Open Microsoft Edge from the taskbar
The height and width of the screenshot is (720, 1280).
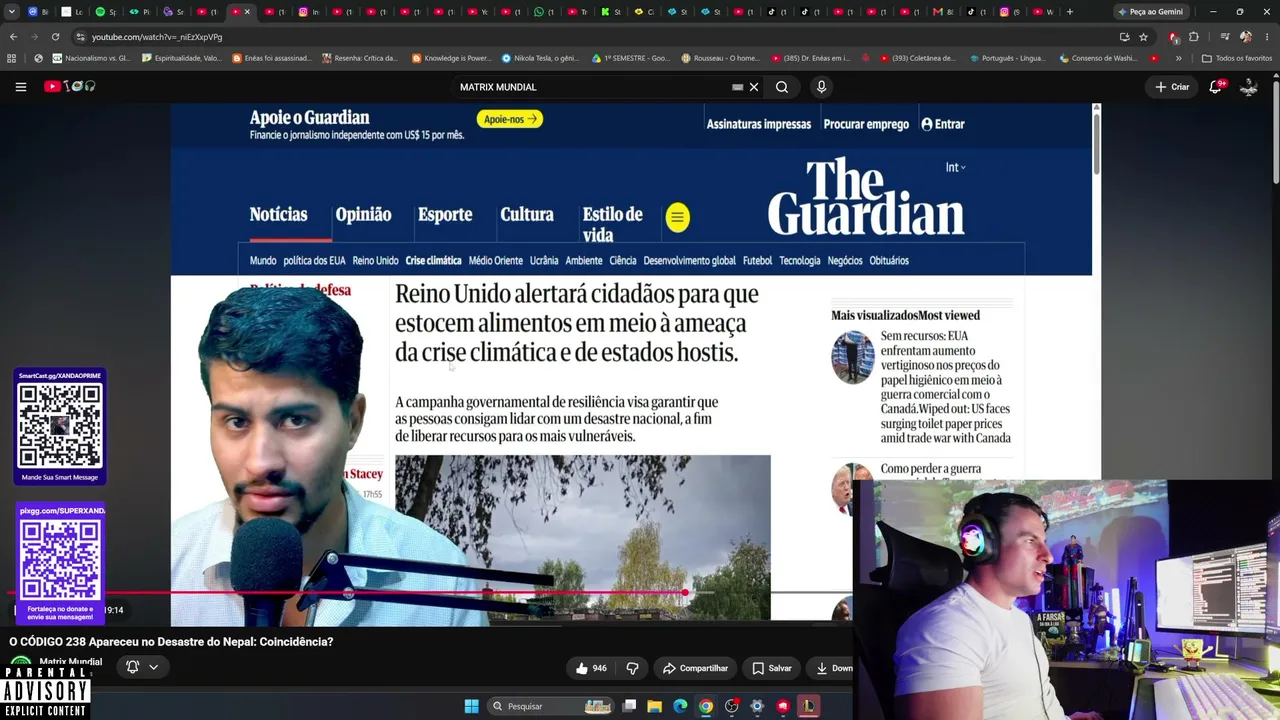pos(680,706)
